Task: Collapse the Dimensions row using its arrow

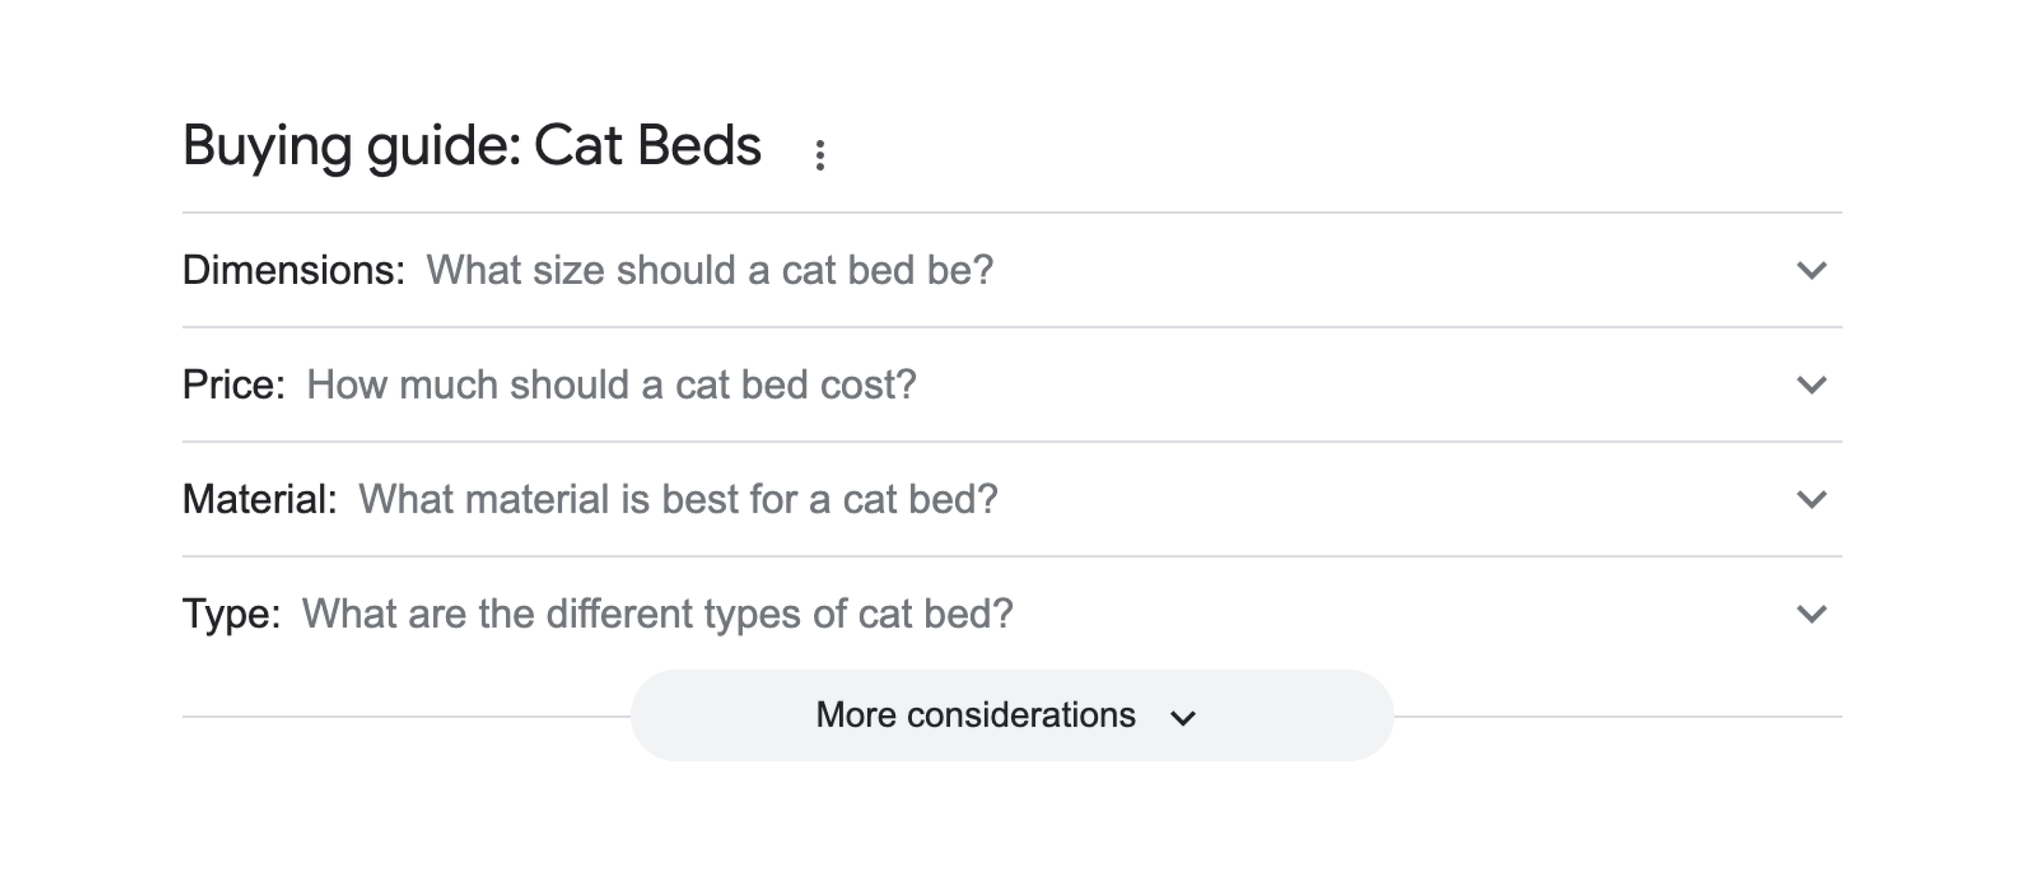Action: pos(1812,271)
